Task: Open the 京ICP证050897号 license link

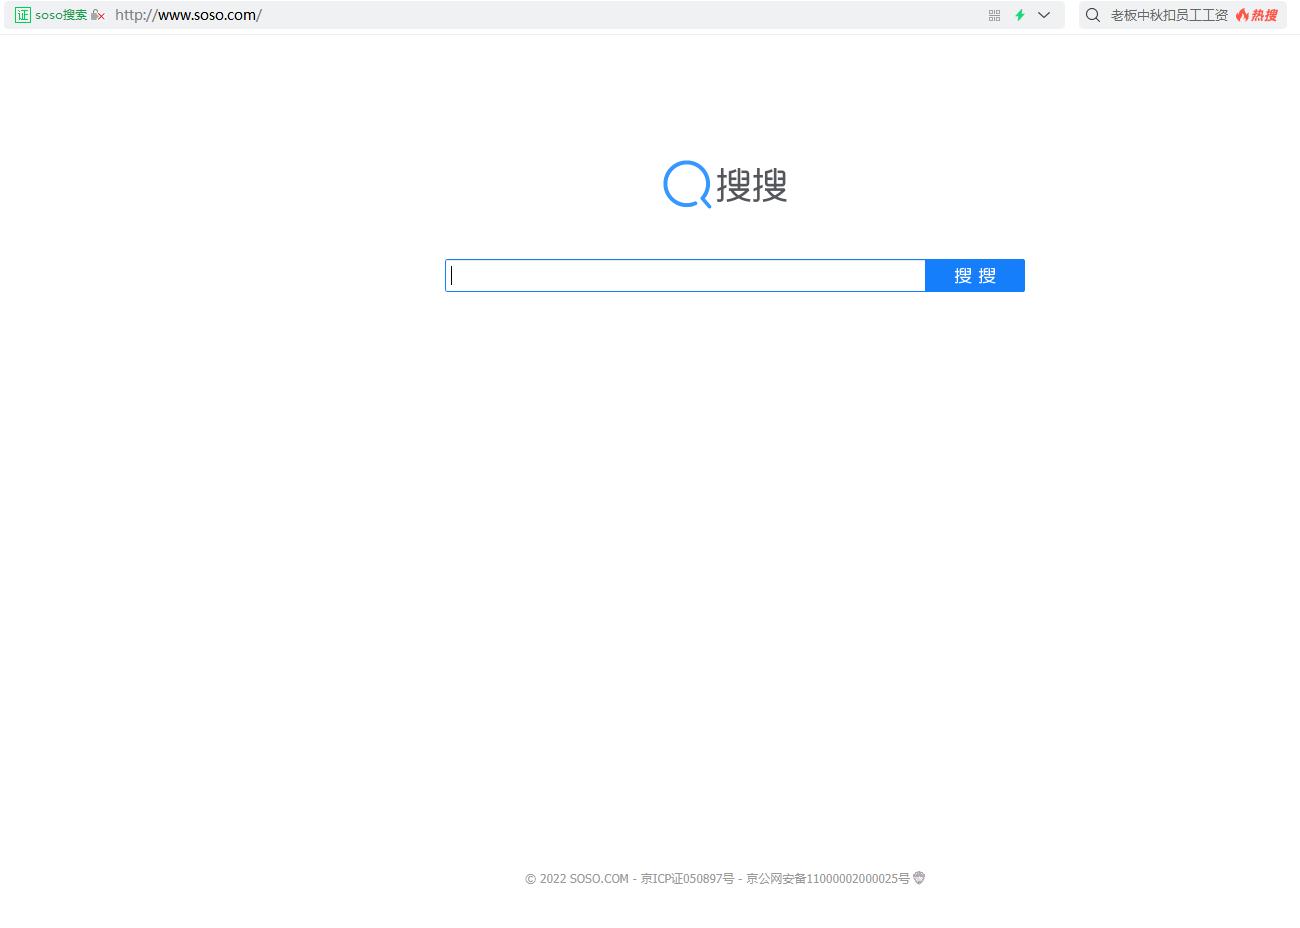Action: pyautogui.click(x=687, y=879)
